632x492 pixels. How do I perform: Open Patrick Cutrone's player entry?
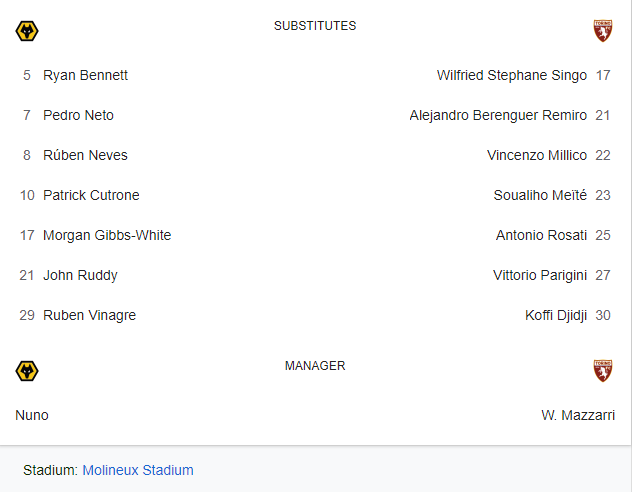(x=91, y=195)
